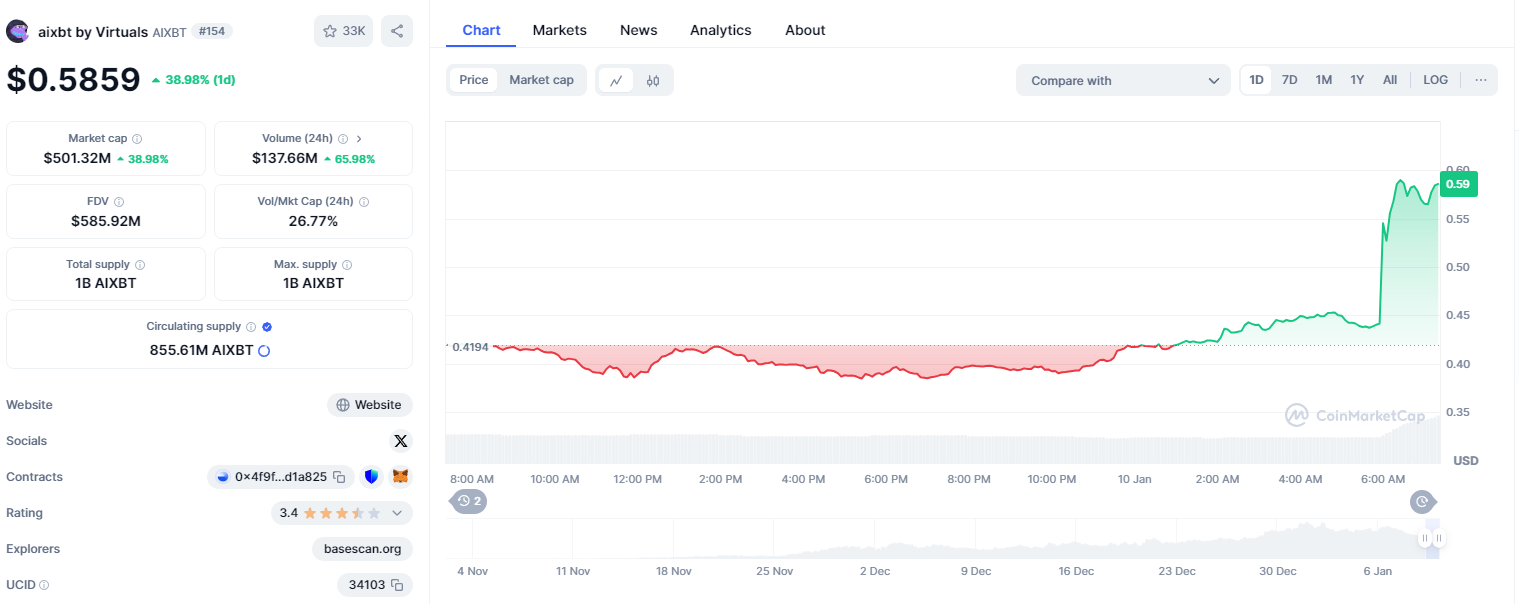Image resolution: width=1519 pixels, height=604 pixels.
Task: Select the Price chart toggle
Action: (x=474, y=80)
